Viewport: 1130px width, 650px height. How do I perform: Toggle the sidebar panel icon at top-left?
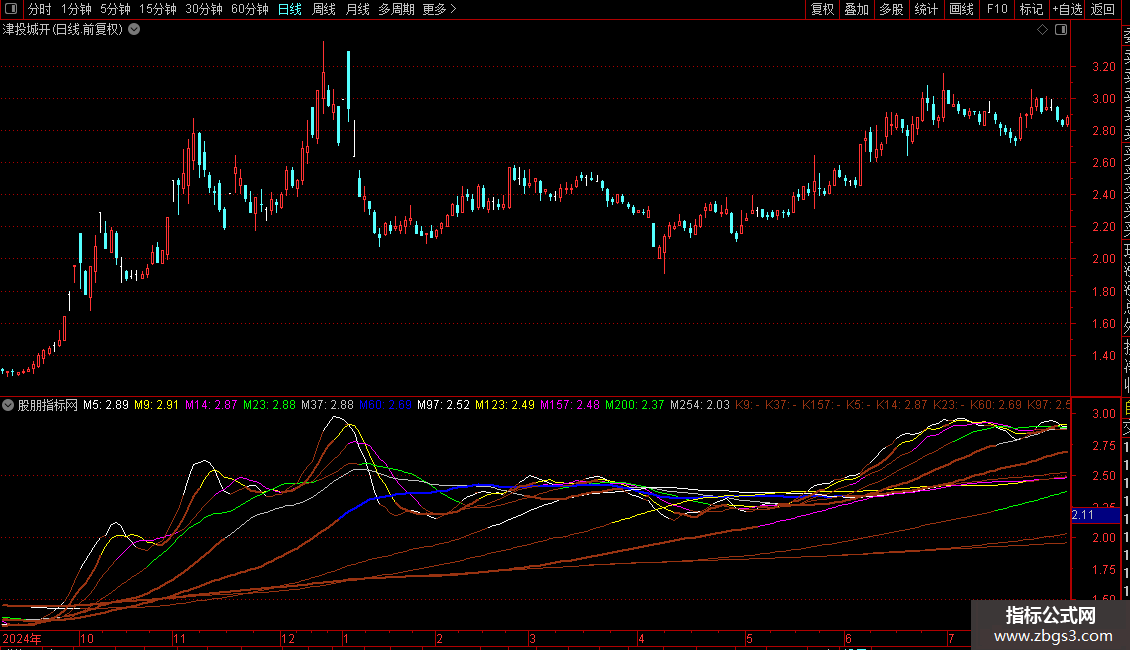coord(11,9)
